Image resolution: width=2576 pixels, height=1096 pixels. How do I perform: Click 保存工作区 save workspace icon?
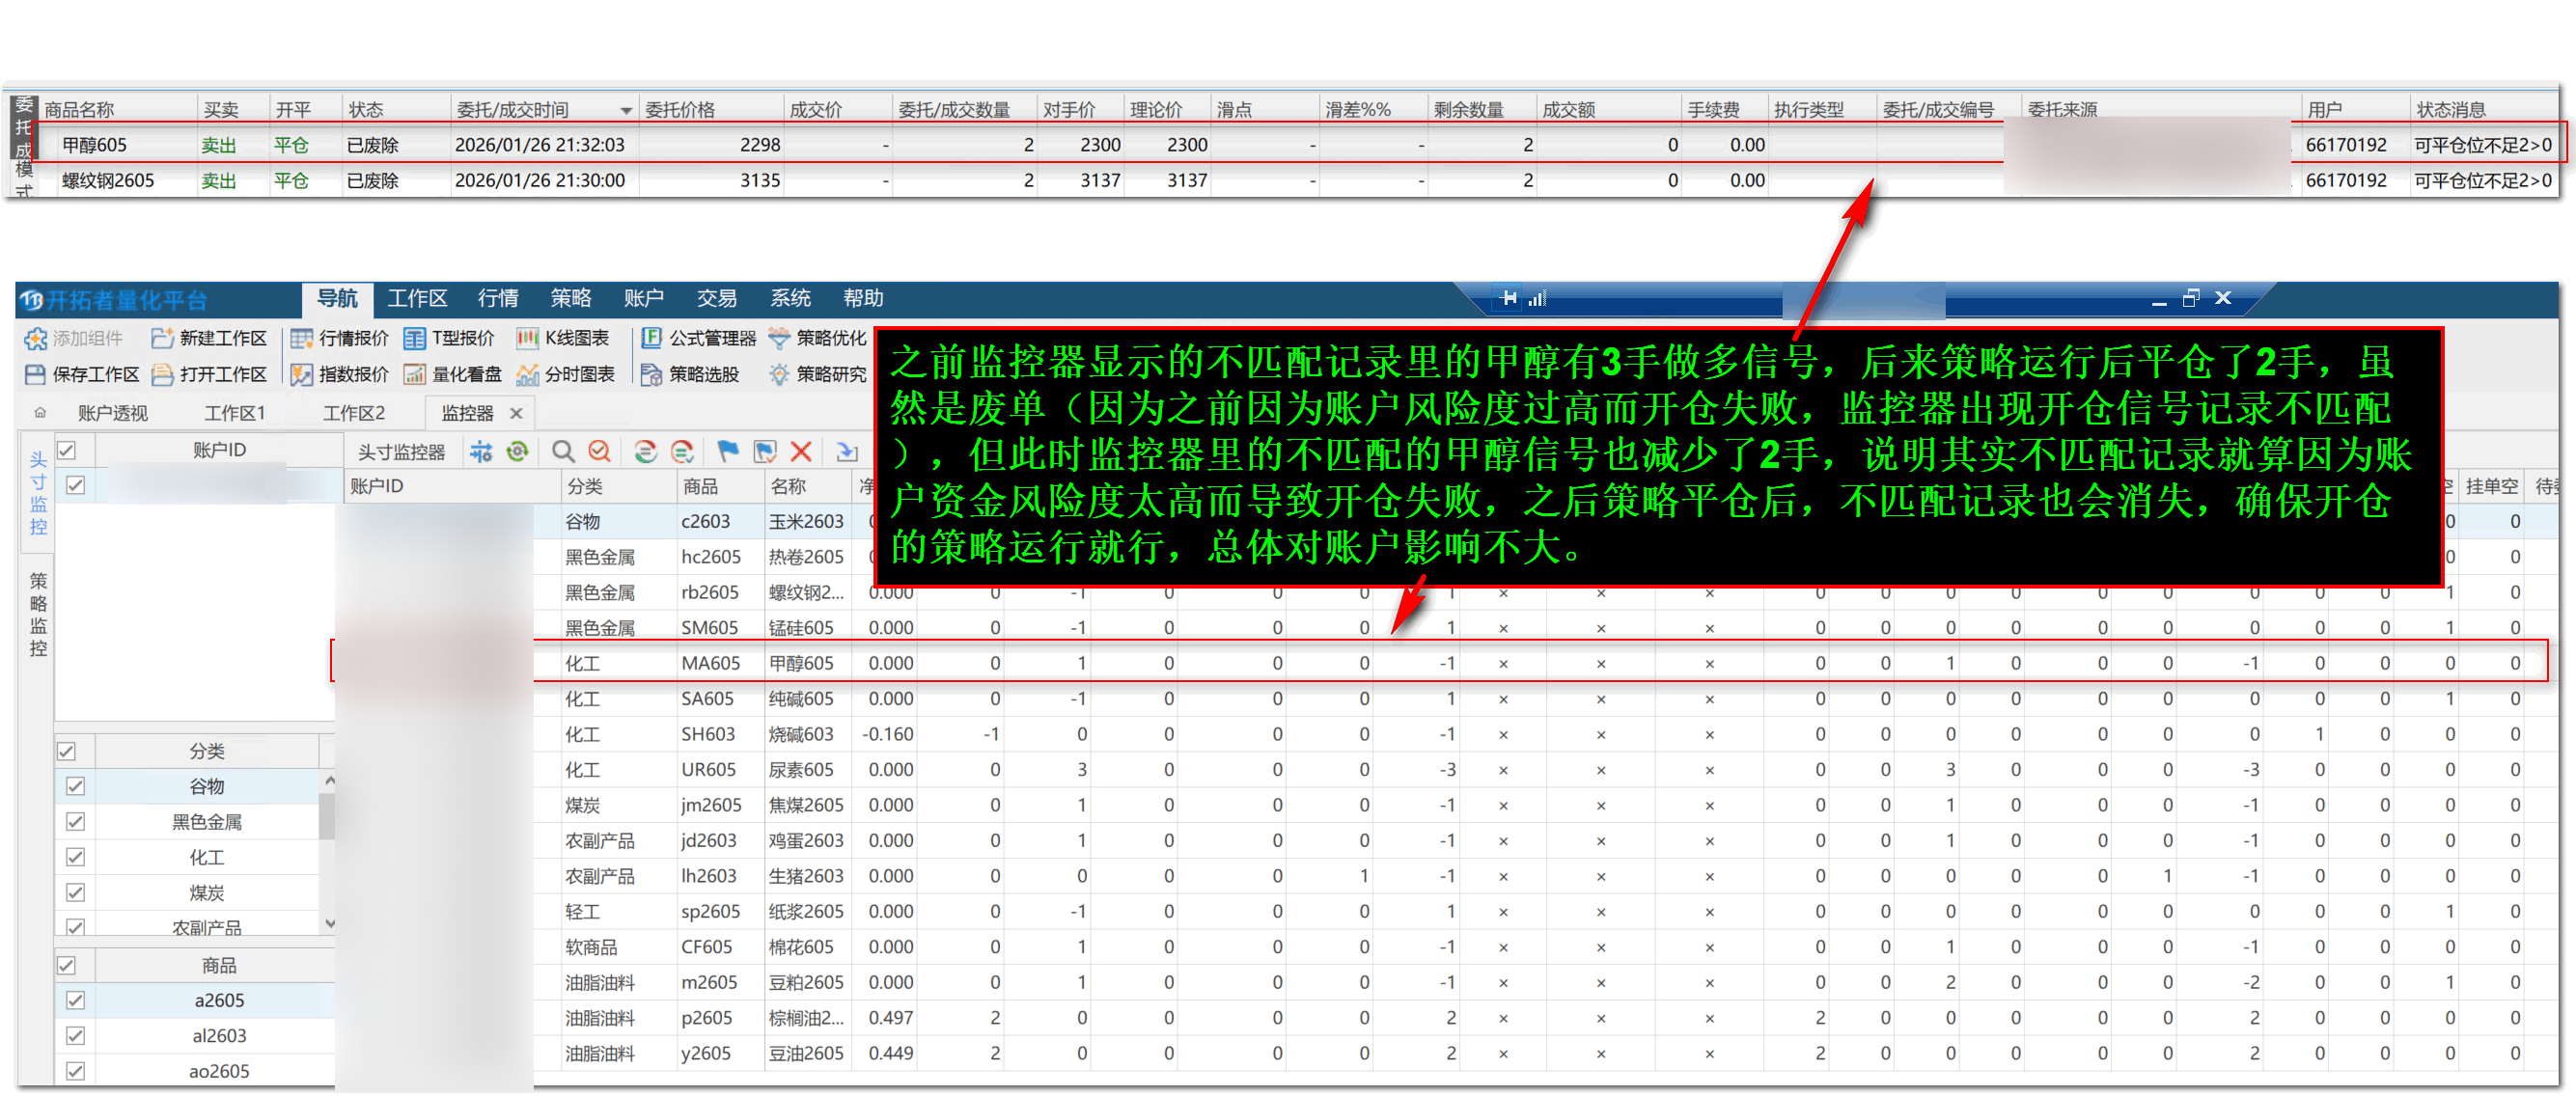click(35, 374)
